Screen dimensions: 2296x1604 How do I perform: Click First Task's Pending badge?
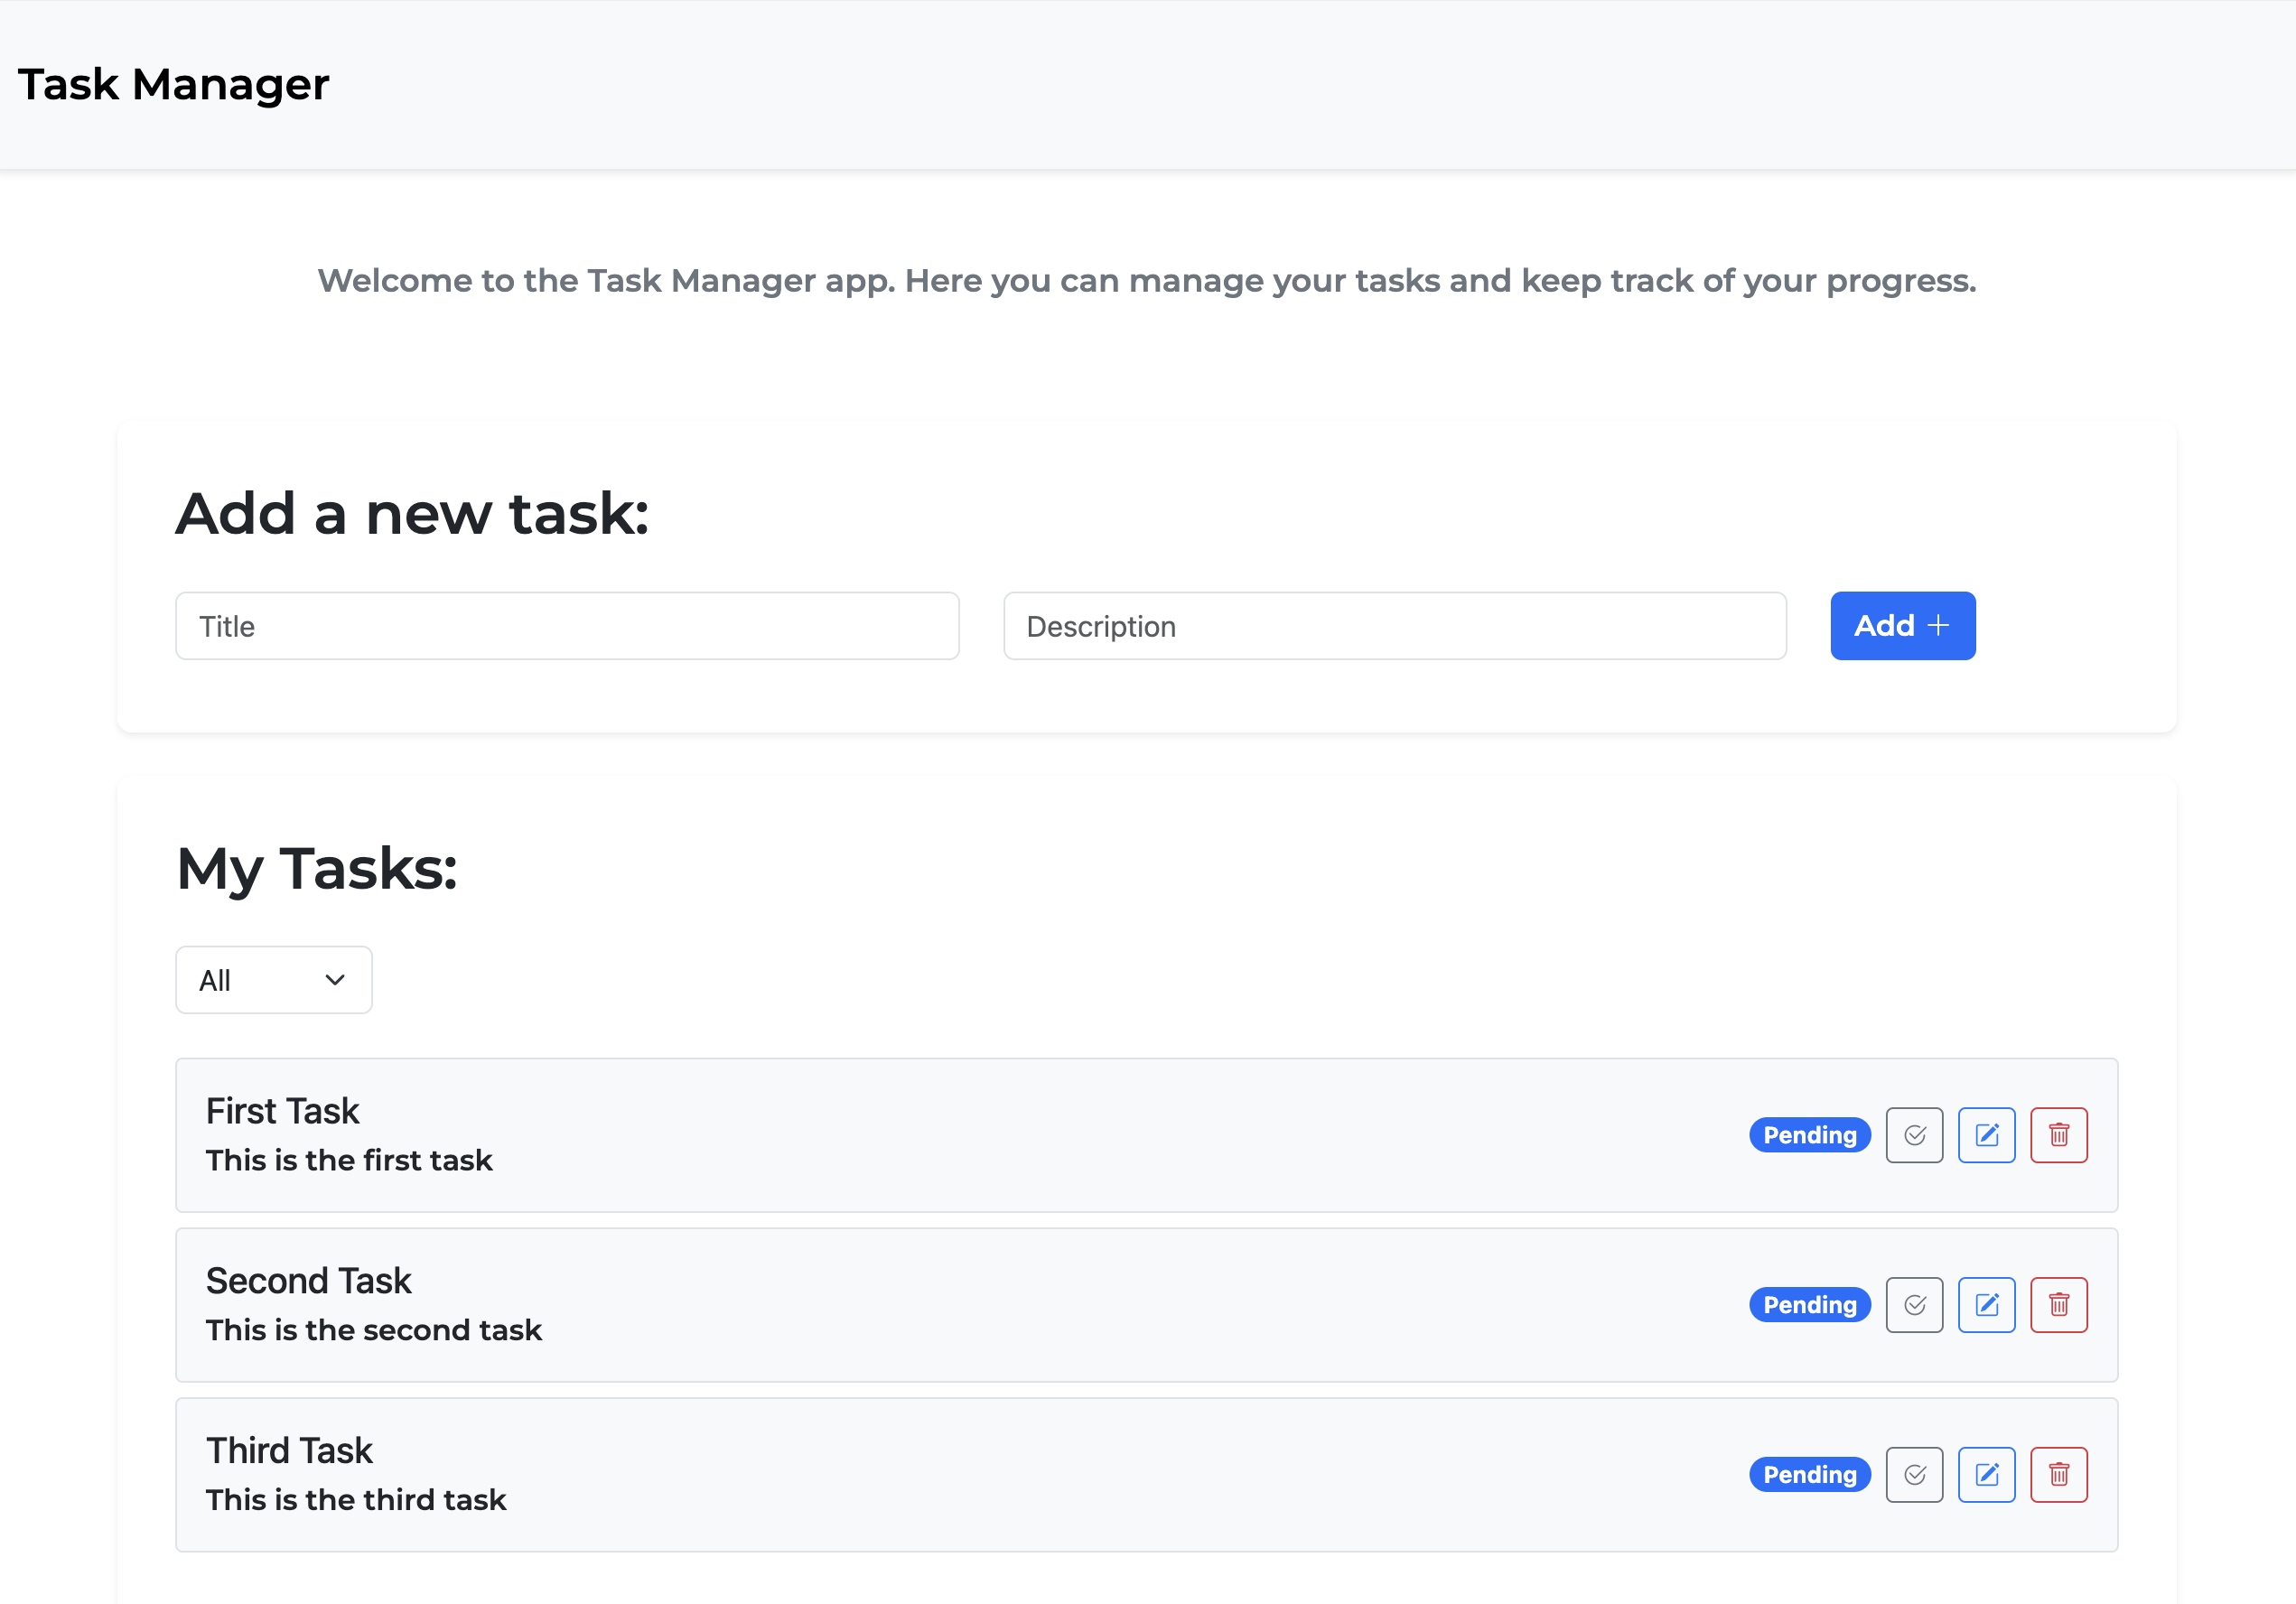point(1809,1135)
